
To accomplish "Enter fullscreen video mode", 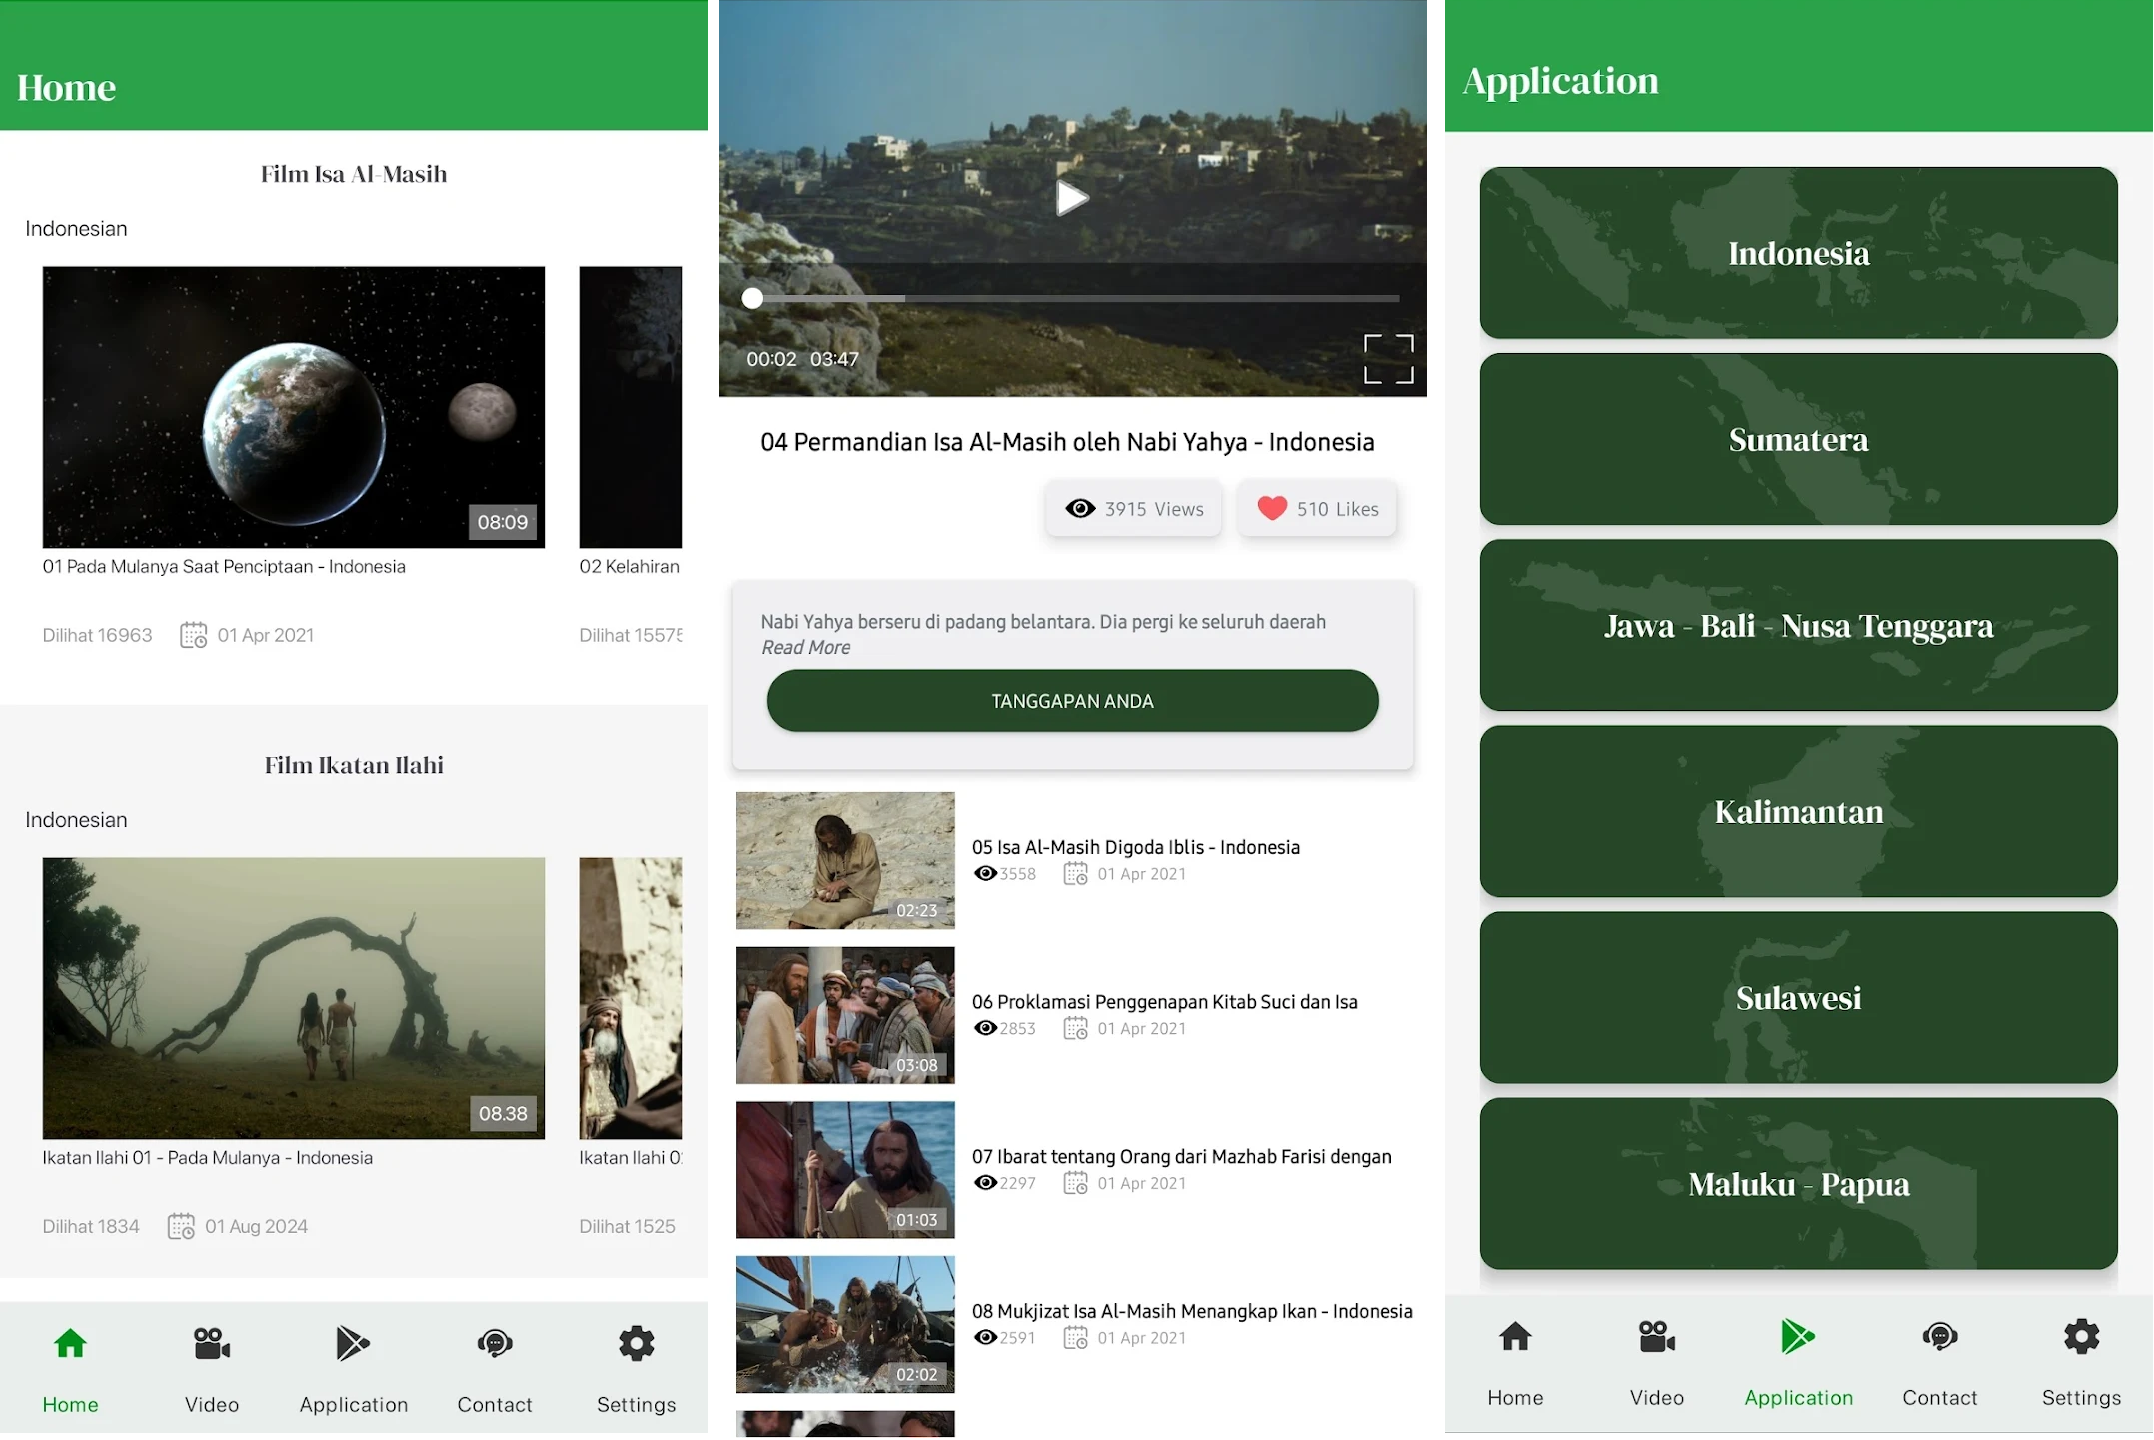I will coord(1388,359).
